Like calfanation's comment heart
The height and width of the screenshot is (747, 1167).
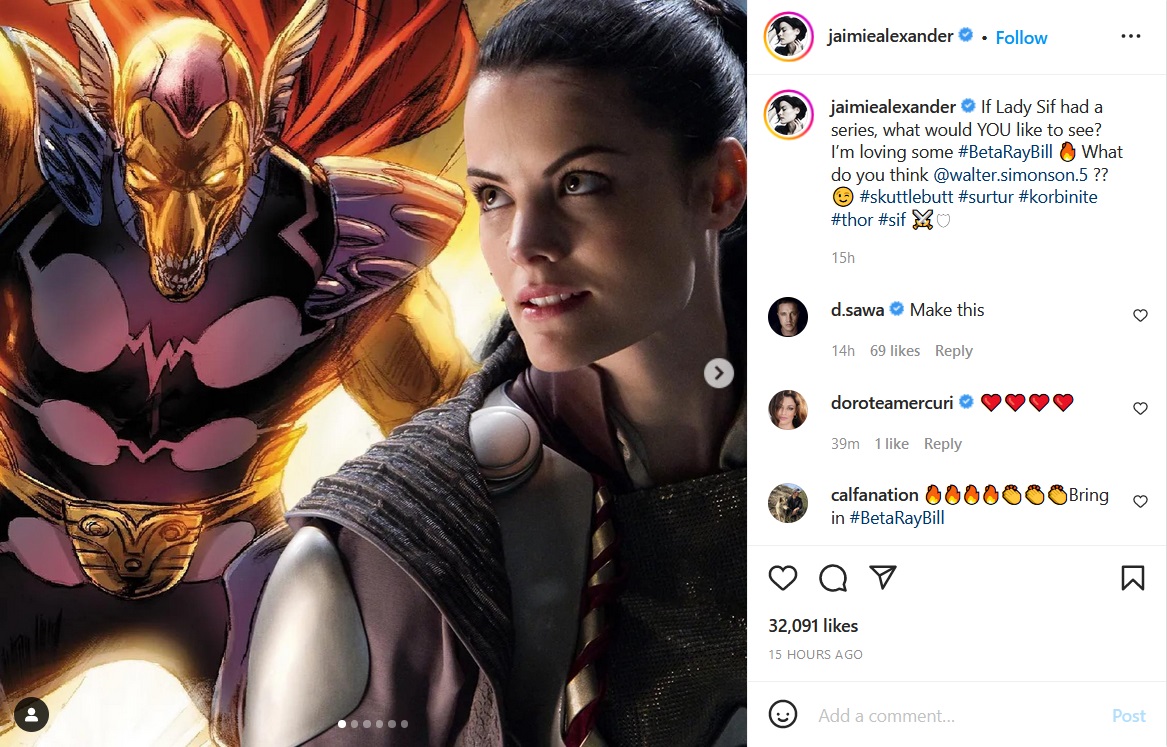pos(1140,501)
